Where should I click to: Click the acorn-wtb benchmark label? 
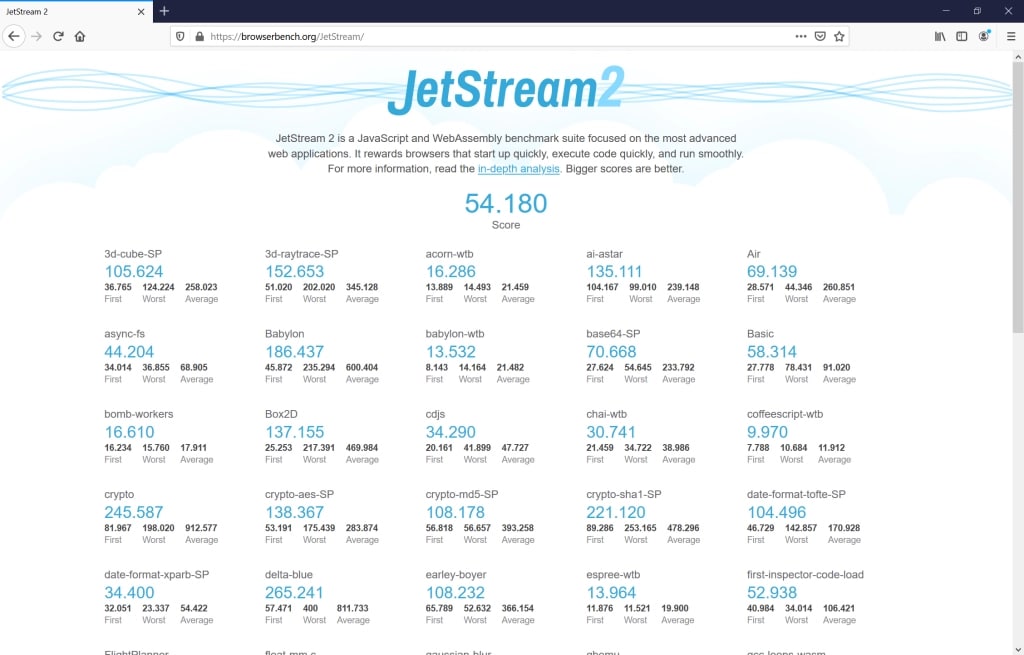449,254
